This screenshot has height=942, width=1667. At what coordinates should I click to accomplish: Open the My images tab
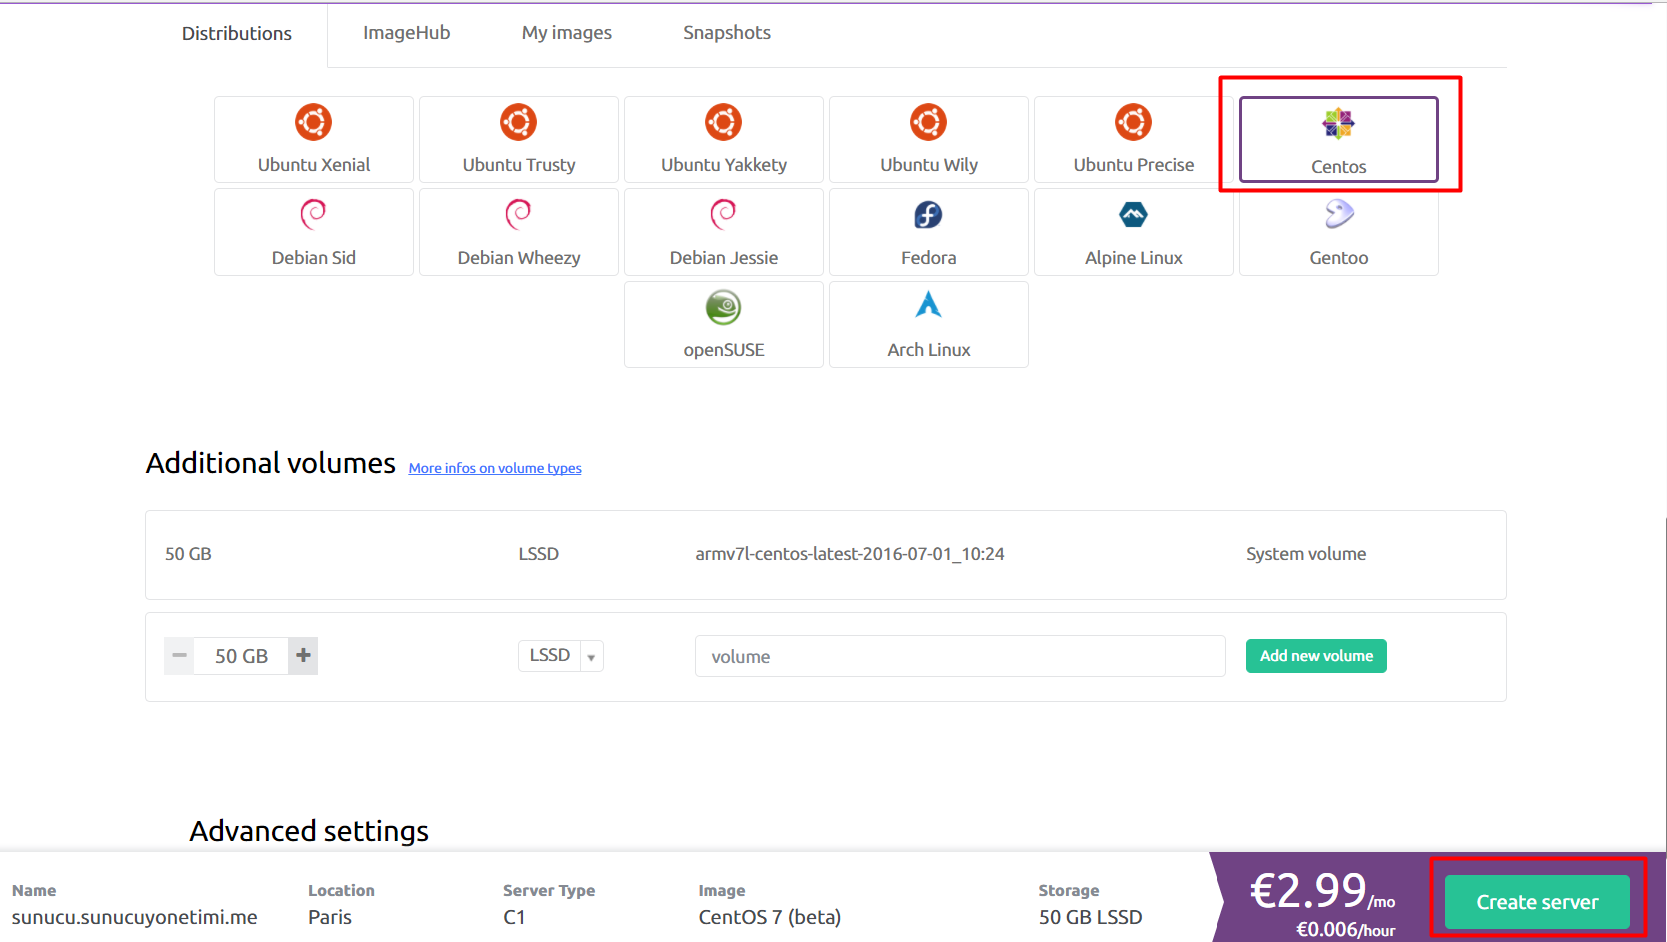(567, 33)
